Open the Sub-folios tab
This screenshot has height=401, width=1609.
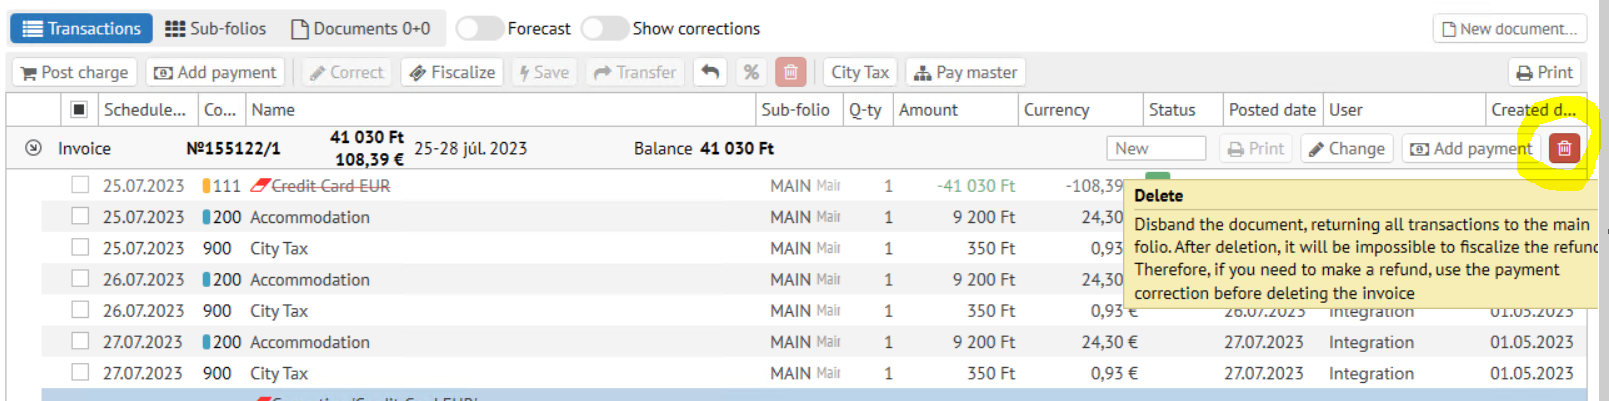(x=215, y=28)
